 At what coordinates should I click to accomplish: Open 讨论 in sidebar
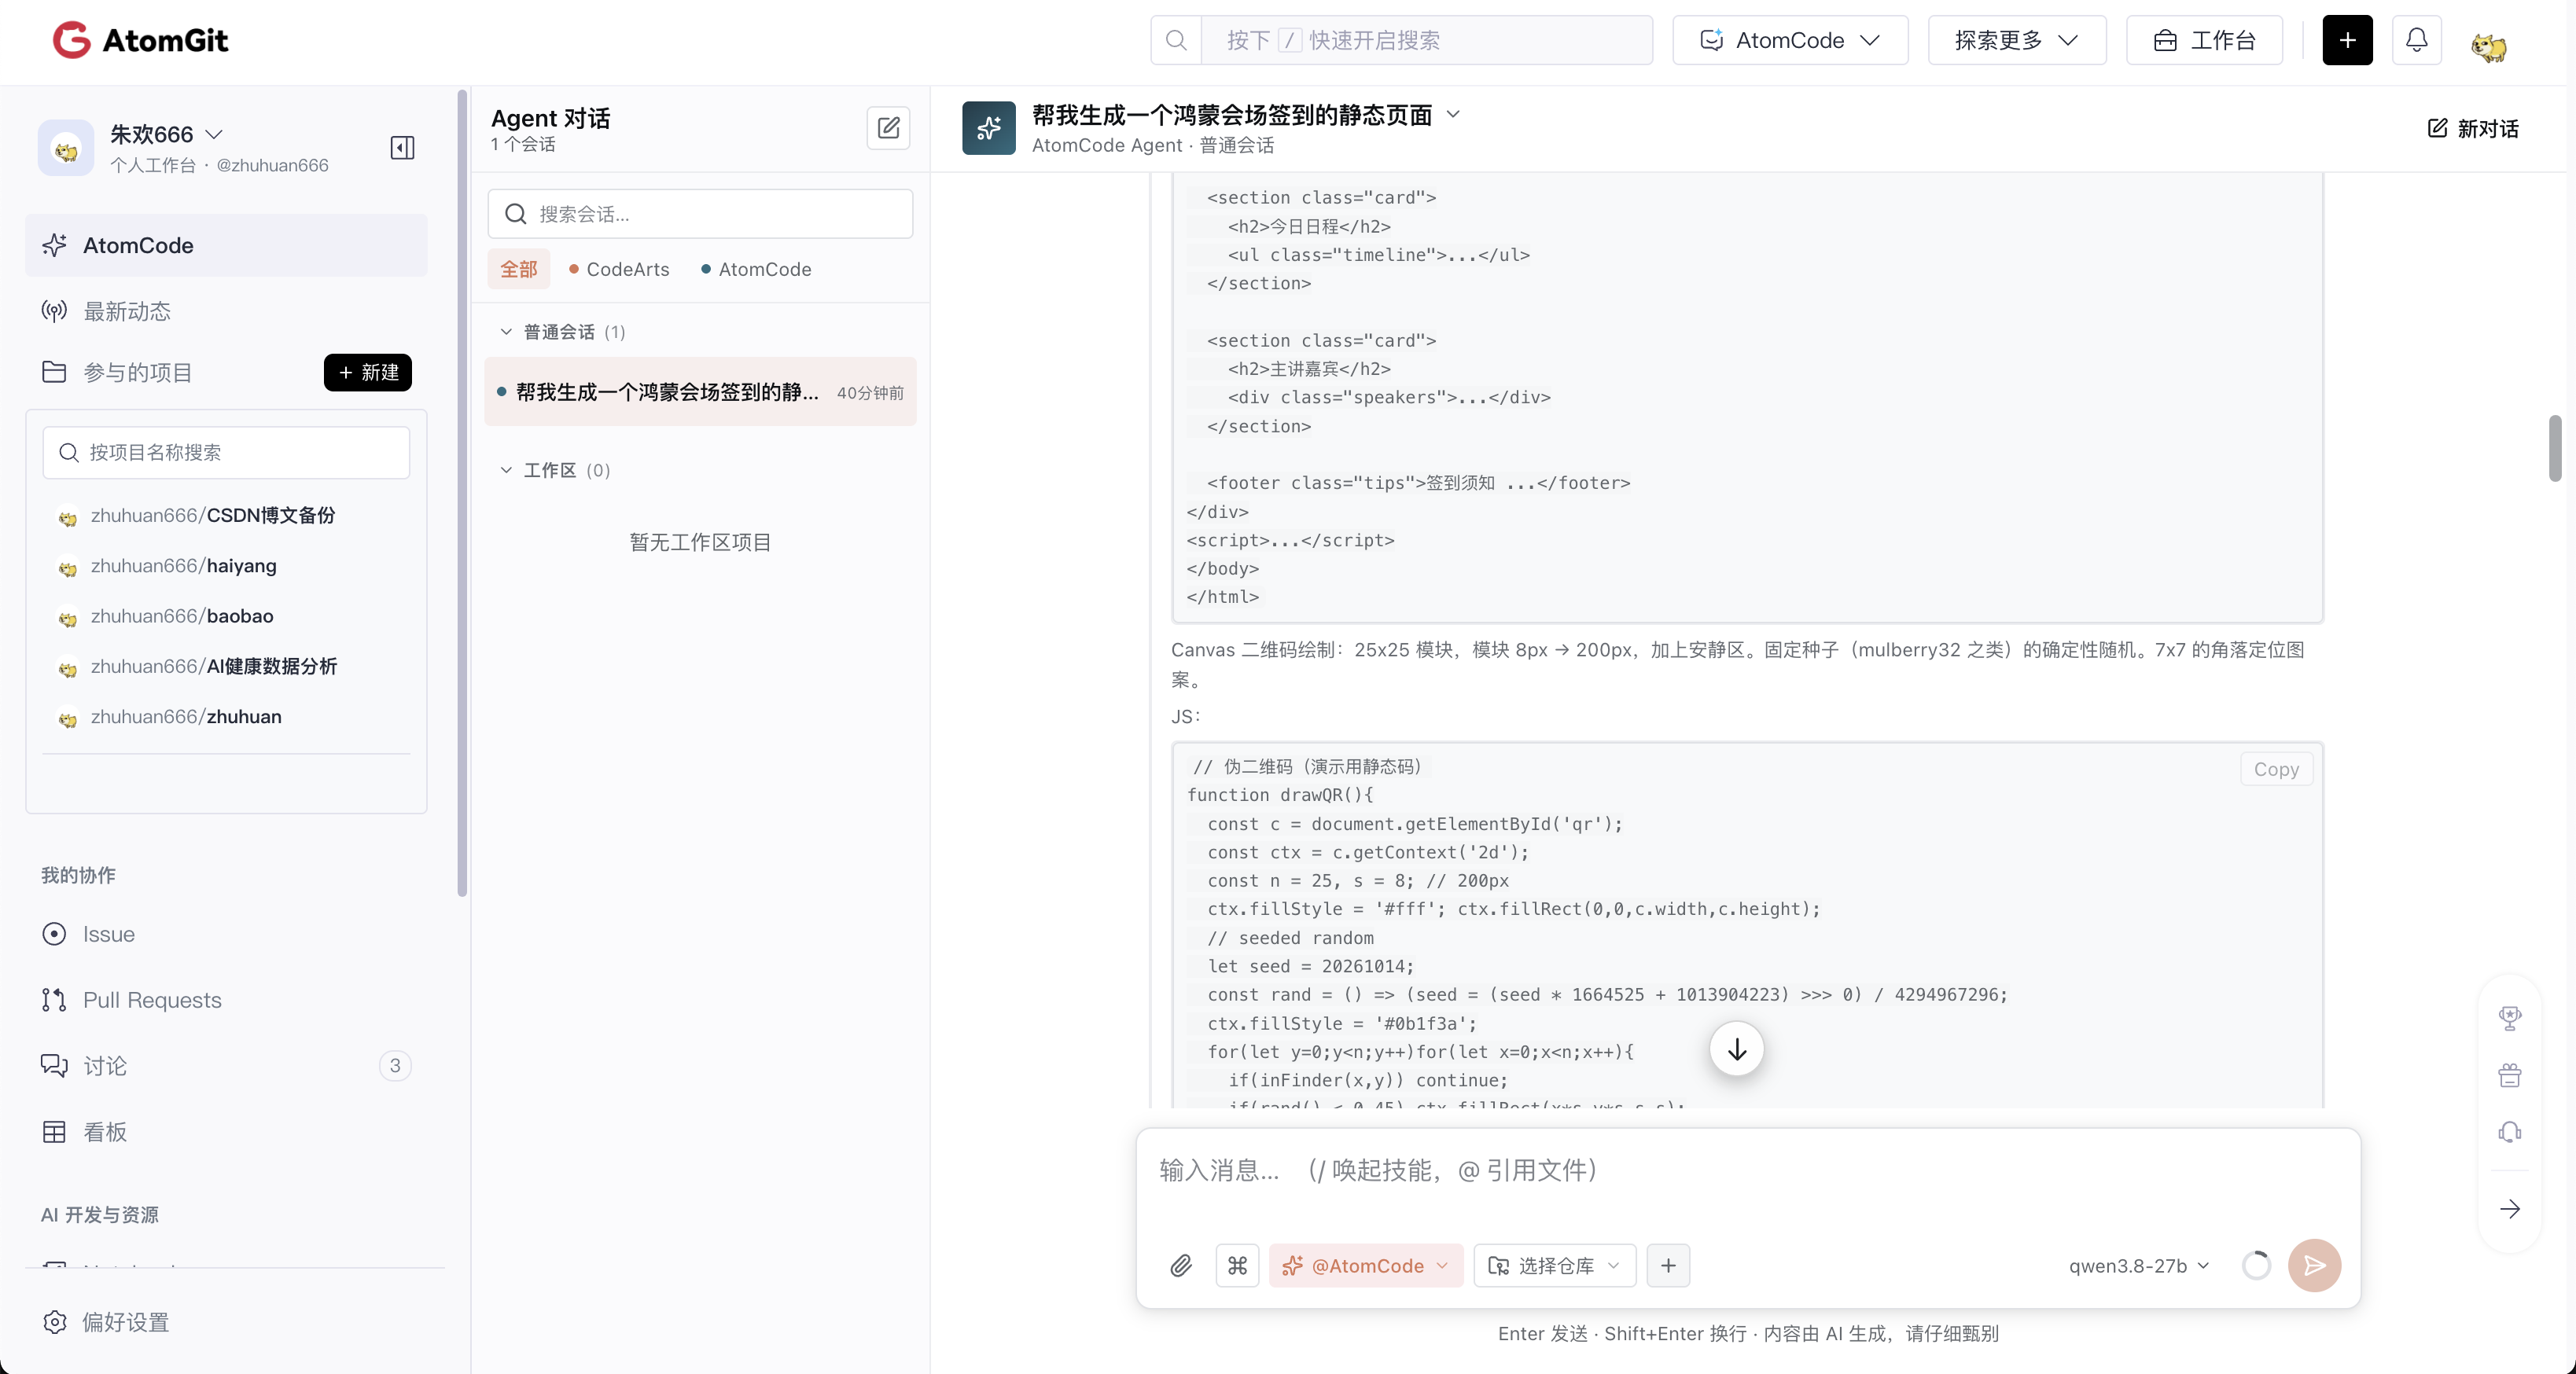click(226, 1066)
